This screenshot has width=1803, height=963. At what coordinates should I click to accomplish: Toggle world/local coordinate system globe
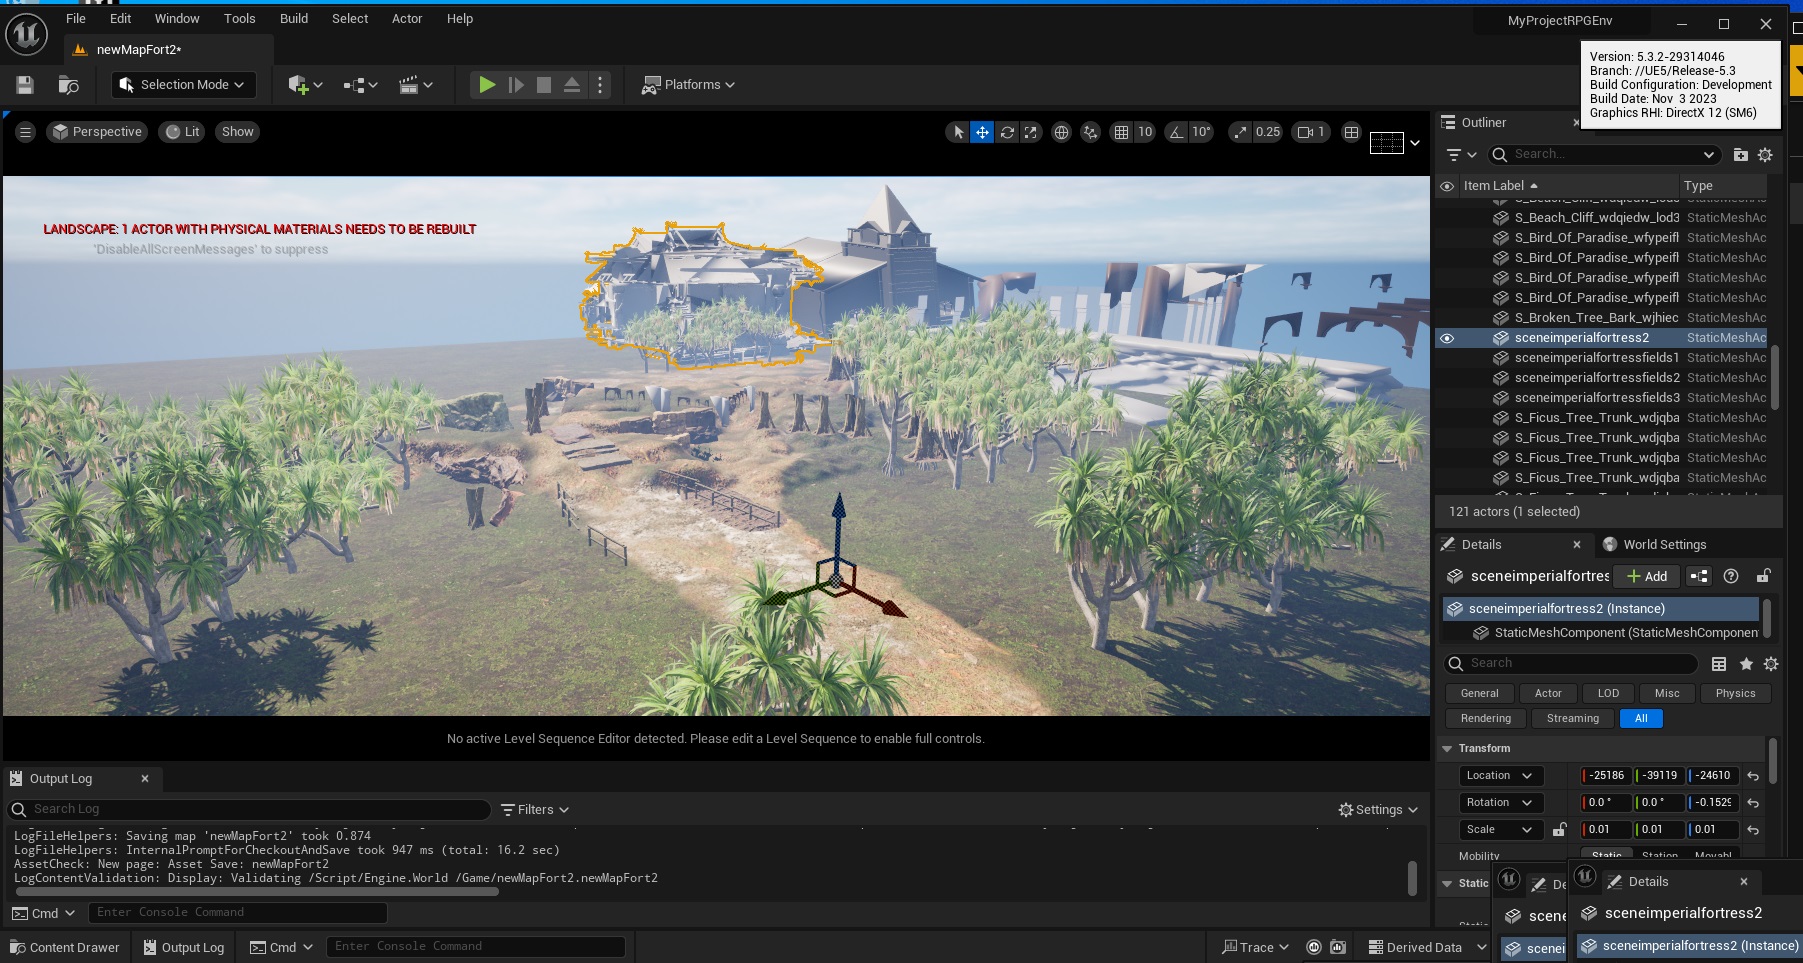pos(1061,132)
